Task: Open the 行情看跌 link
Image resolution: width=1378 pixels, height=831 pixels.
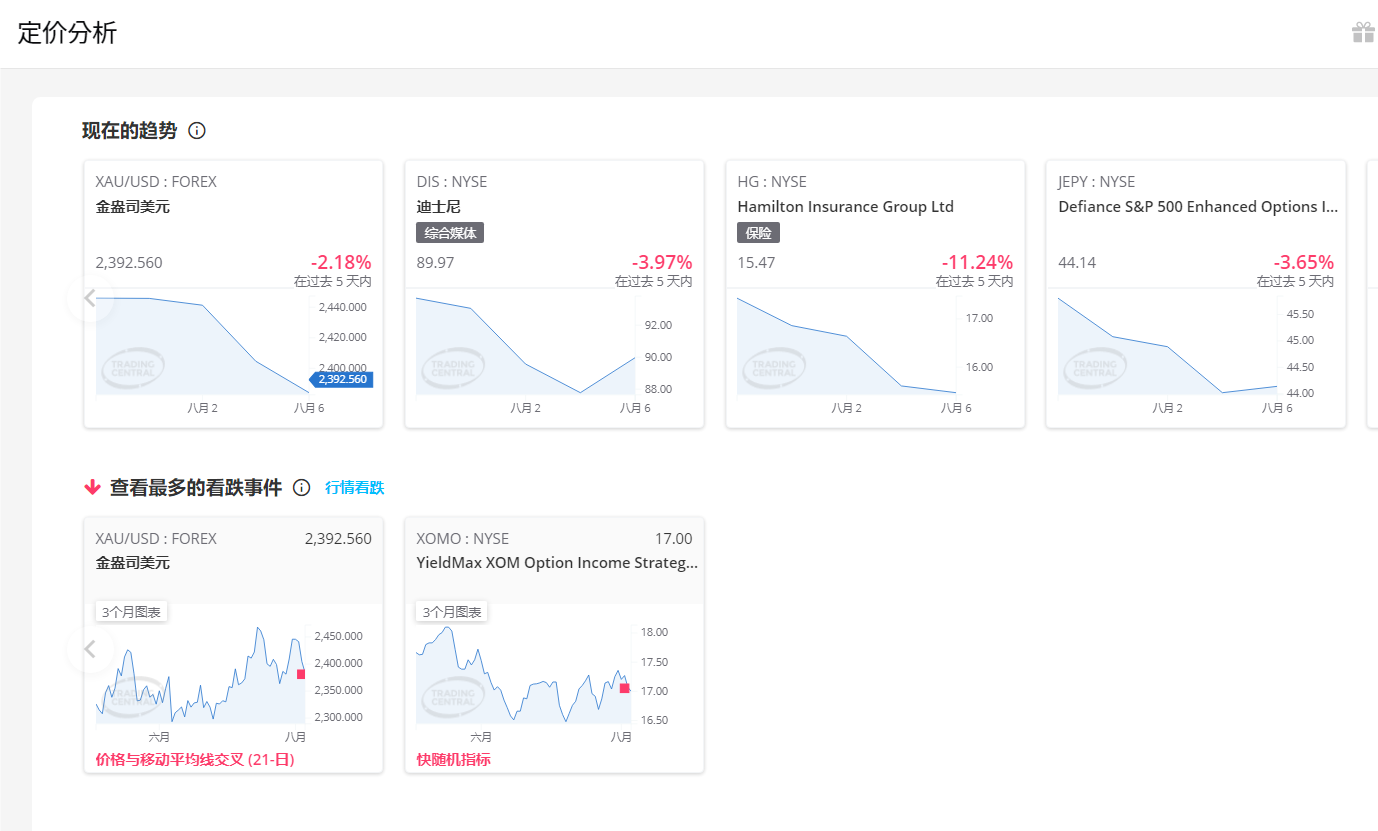Action: (354, 487)
